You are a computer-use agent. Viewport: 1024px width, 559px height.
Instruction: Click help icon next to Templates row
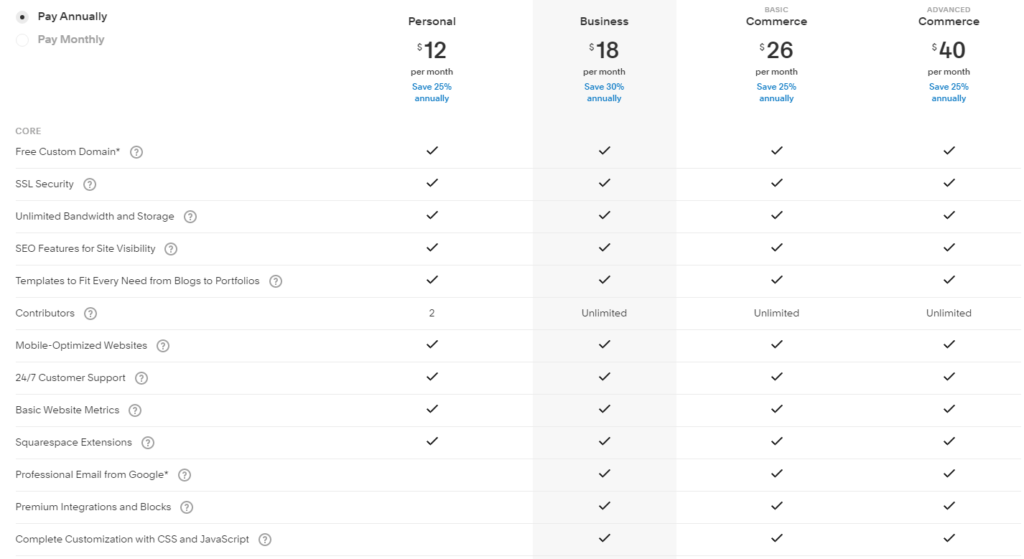[x=276, y=281]
